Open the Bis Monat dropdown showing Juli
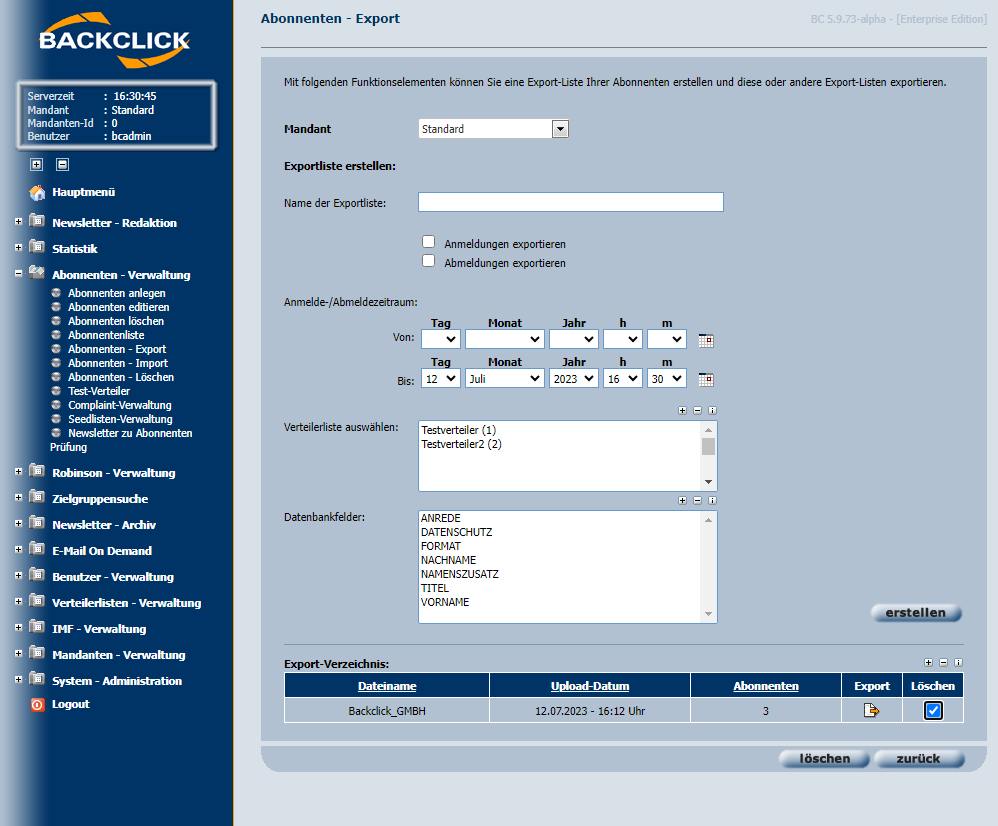 click(x=505, y=379)
